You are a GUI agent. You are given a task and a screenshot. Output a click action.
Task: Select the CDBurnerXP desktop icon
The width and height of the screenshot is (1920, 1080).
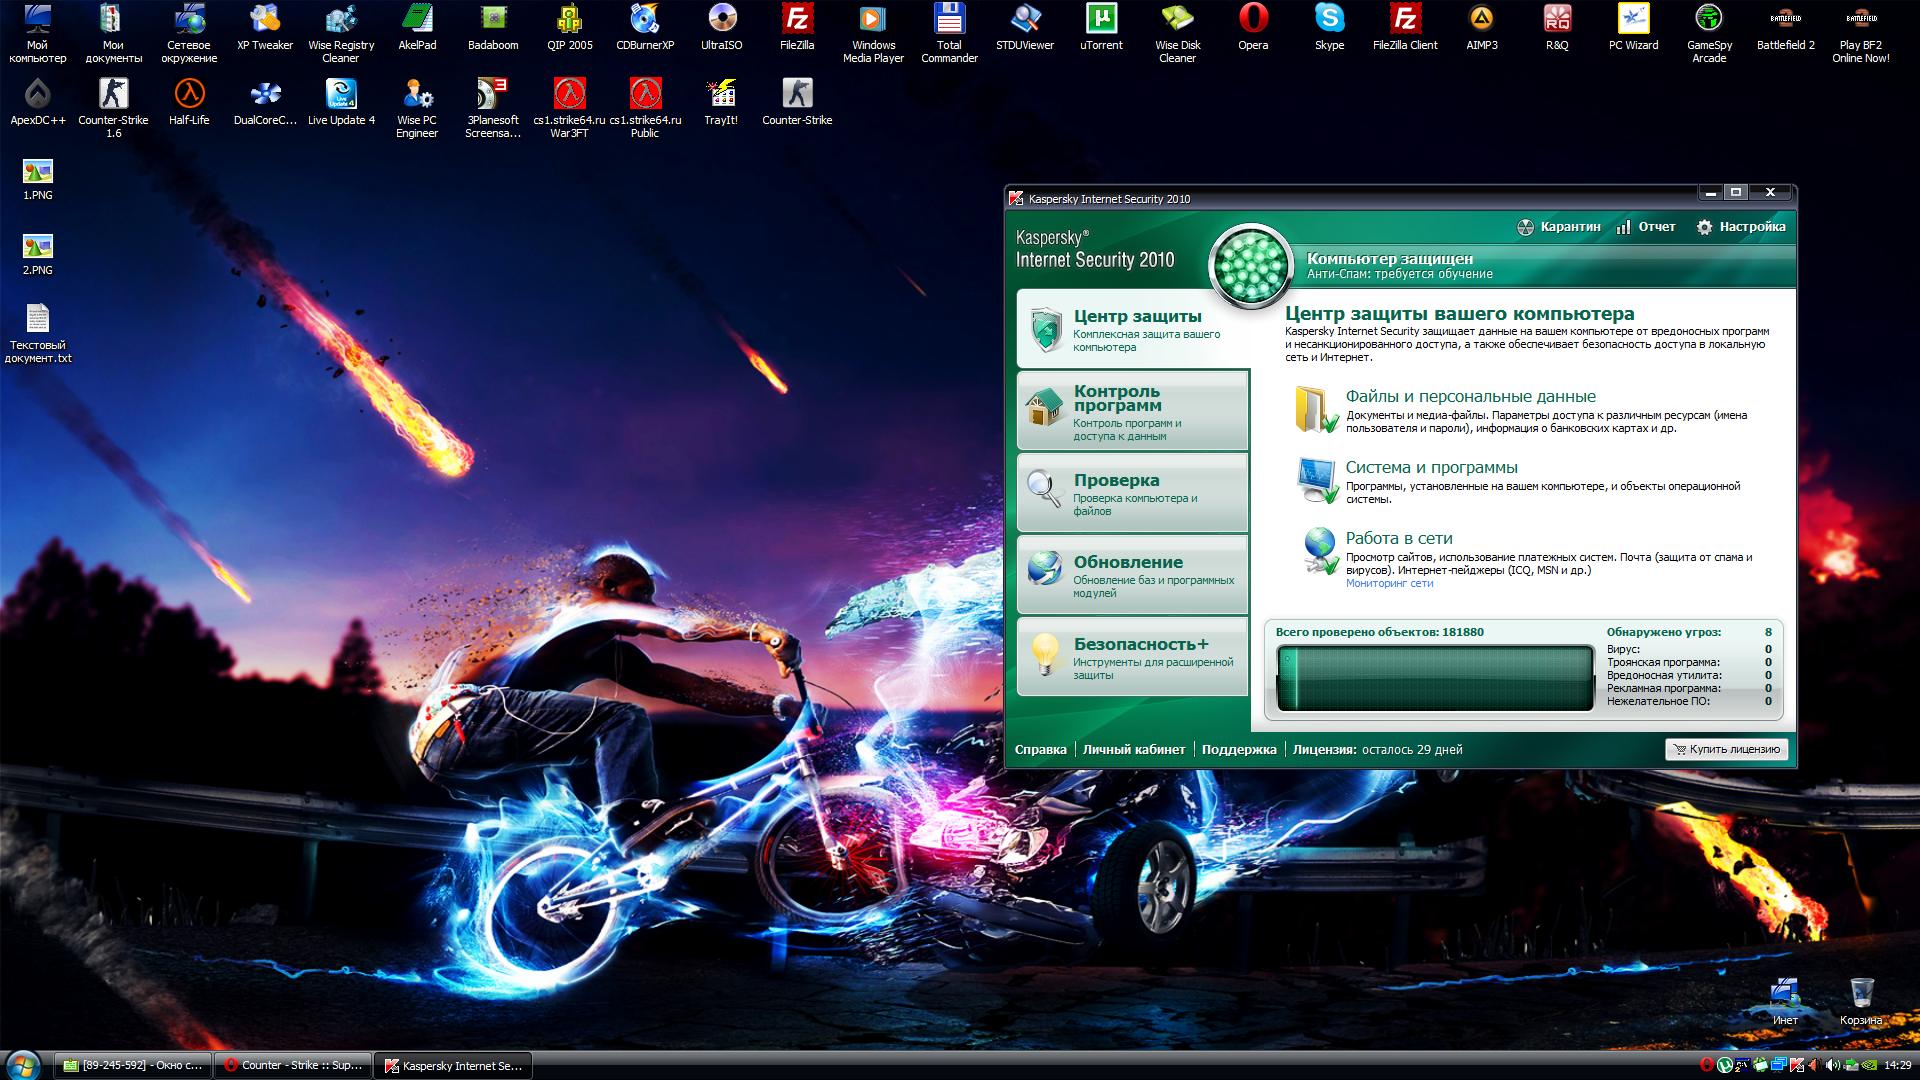pyautogui.click(x=645, y=28)
